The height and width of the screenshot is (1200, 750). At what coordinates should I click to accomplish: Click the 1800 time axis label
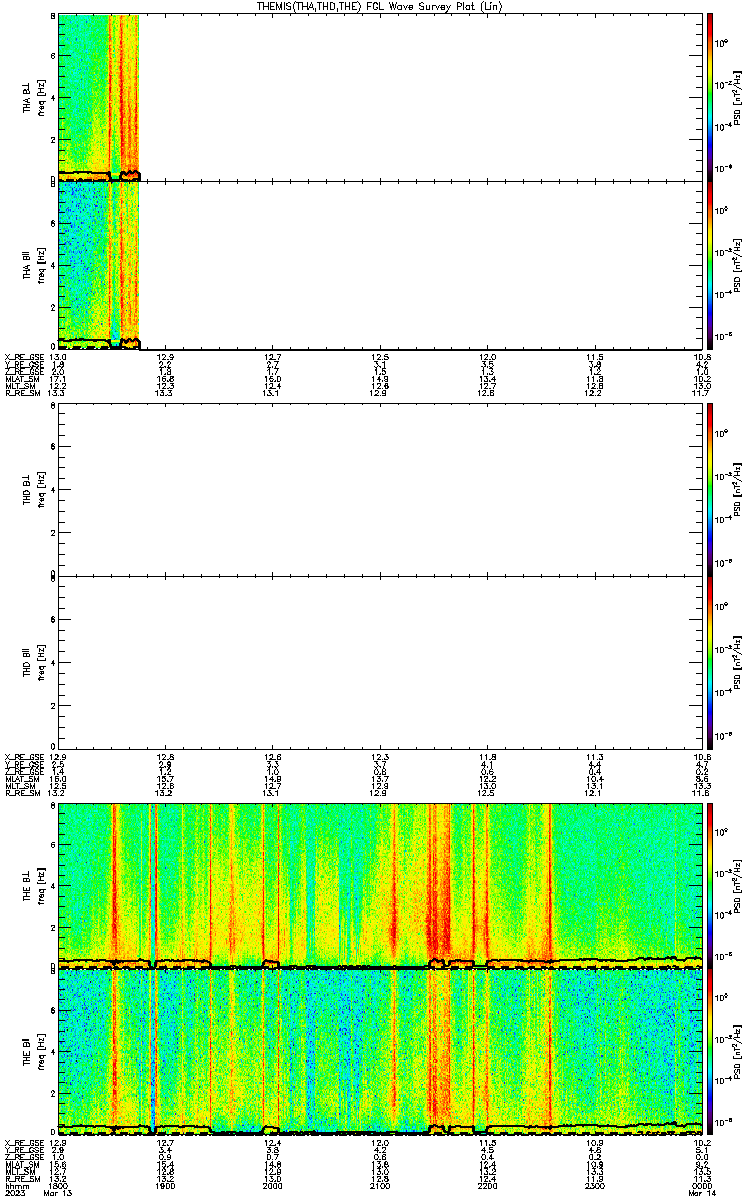coord(59,1185)
